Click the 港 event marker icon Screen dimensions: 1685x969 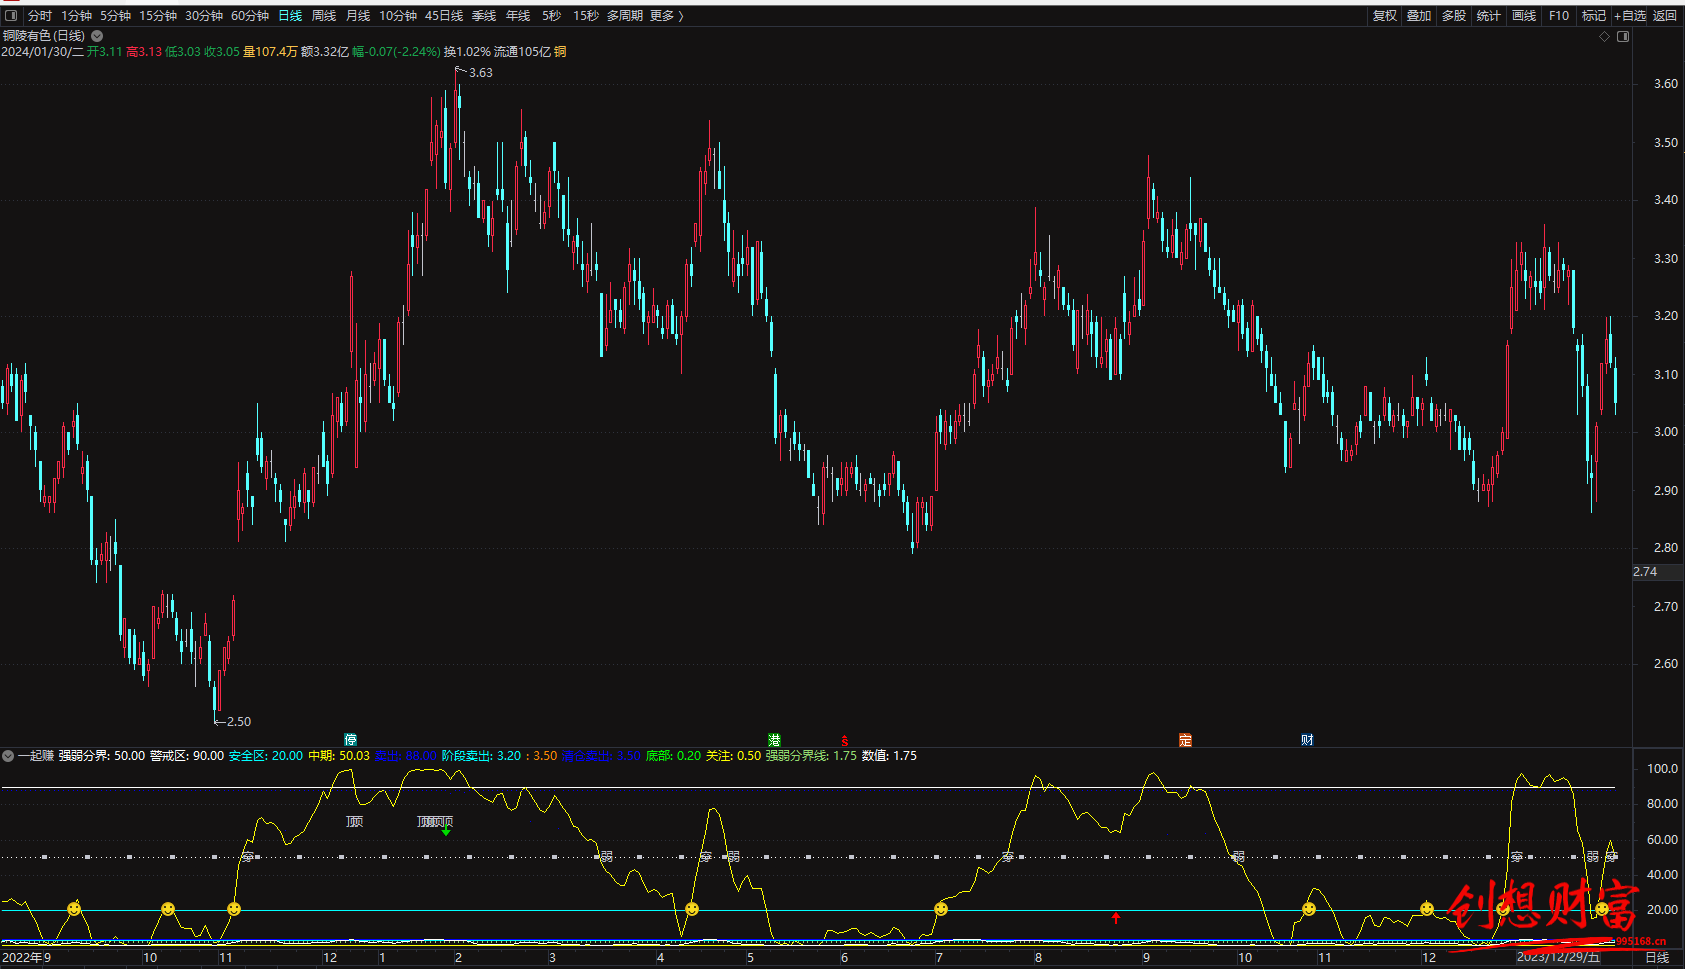click(774, 740)
